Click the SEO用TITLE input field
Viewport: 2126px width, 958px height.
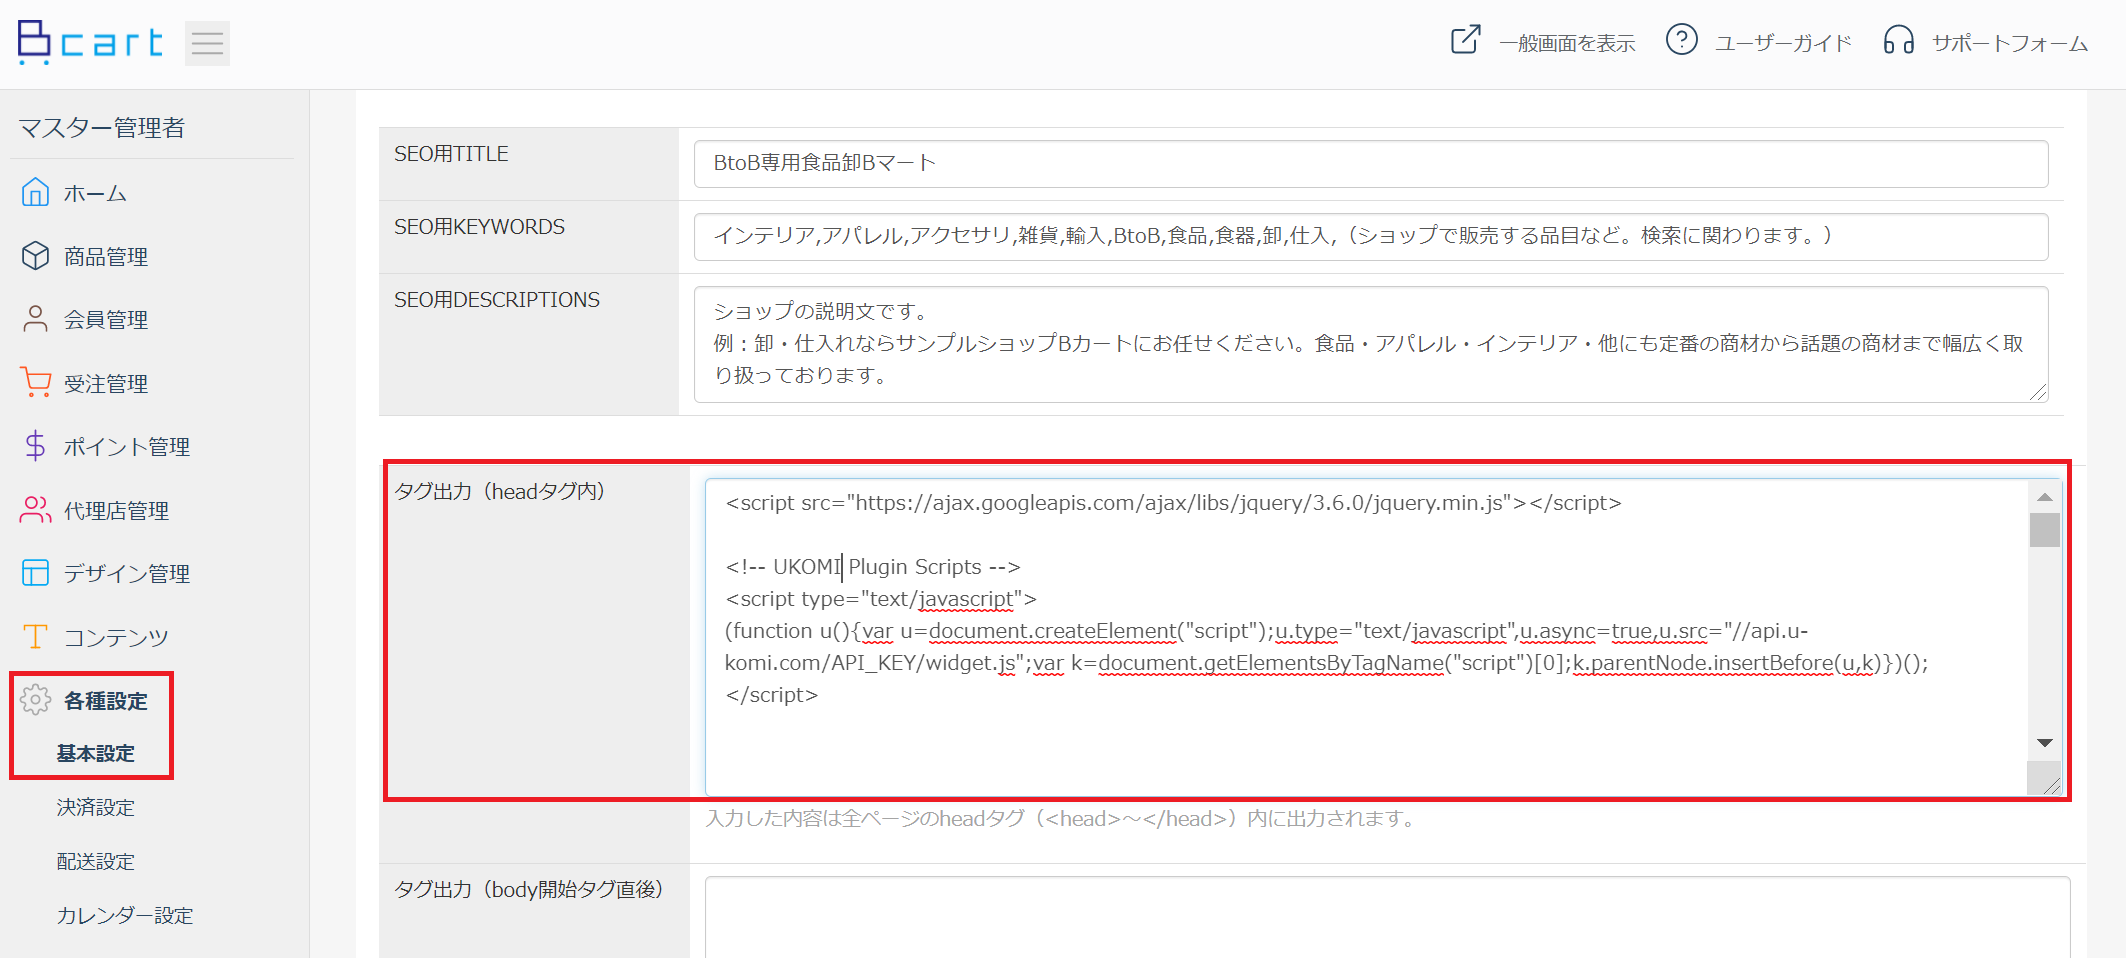pyautogui.click(x=1371, y=164)
